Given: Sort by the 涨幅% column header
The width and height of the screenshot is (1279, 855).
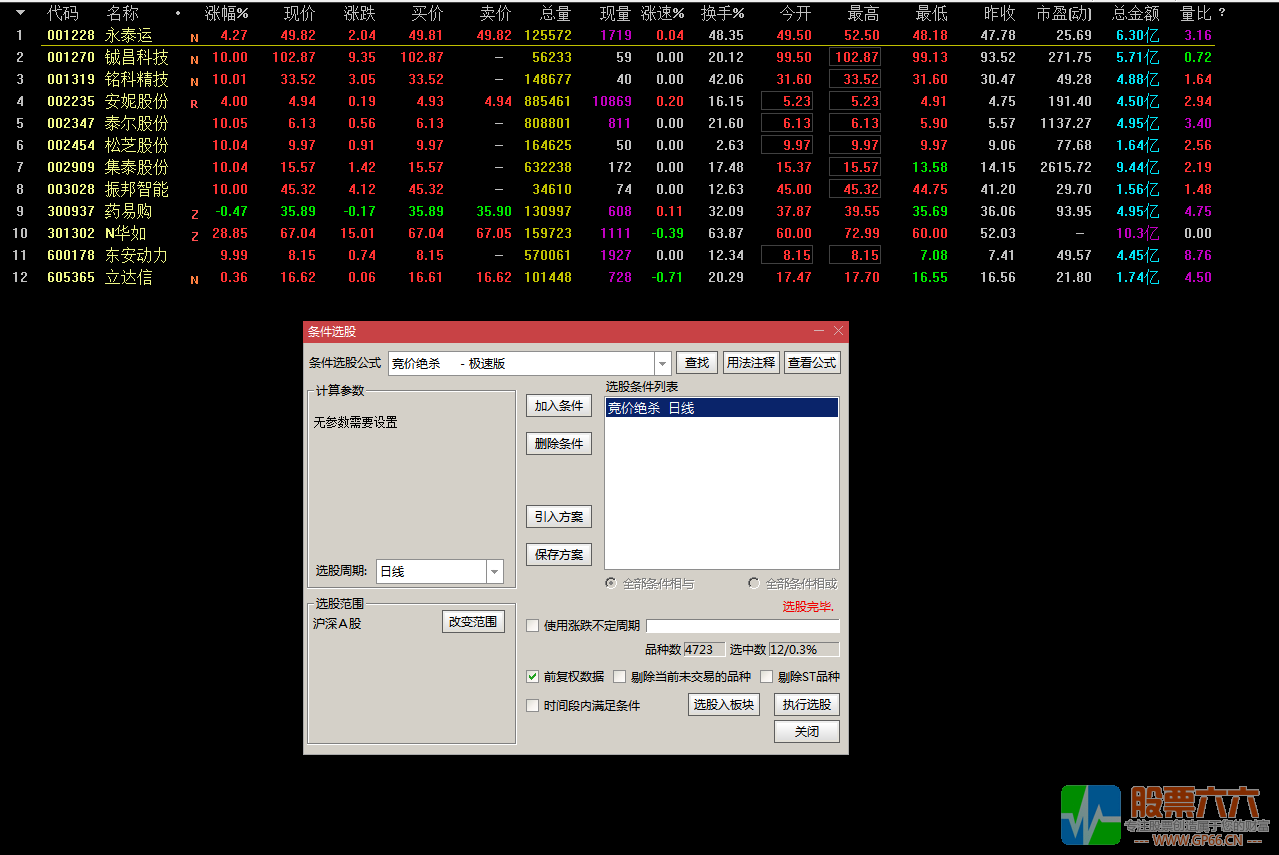Looking at the screenshot, I should [x=227, y=14].
